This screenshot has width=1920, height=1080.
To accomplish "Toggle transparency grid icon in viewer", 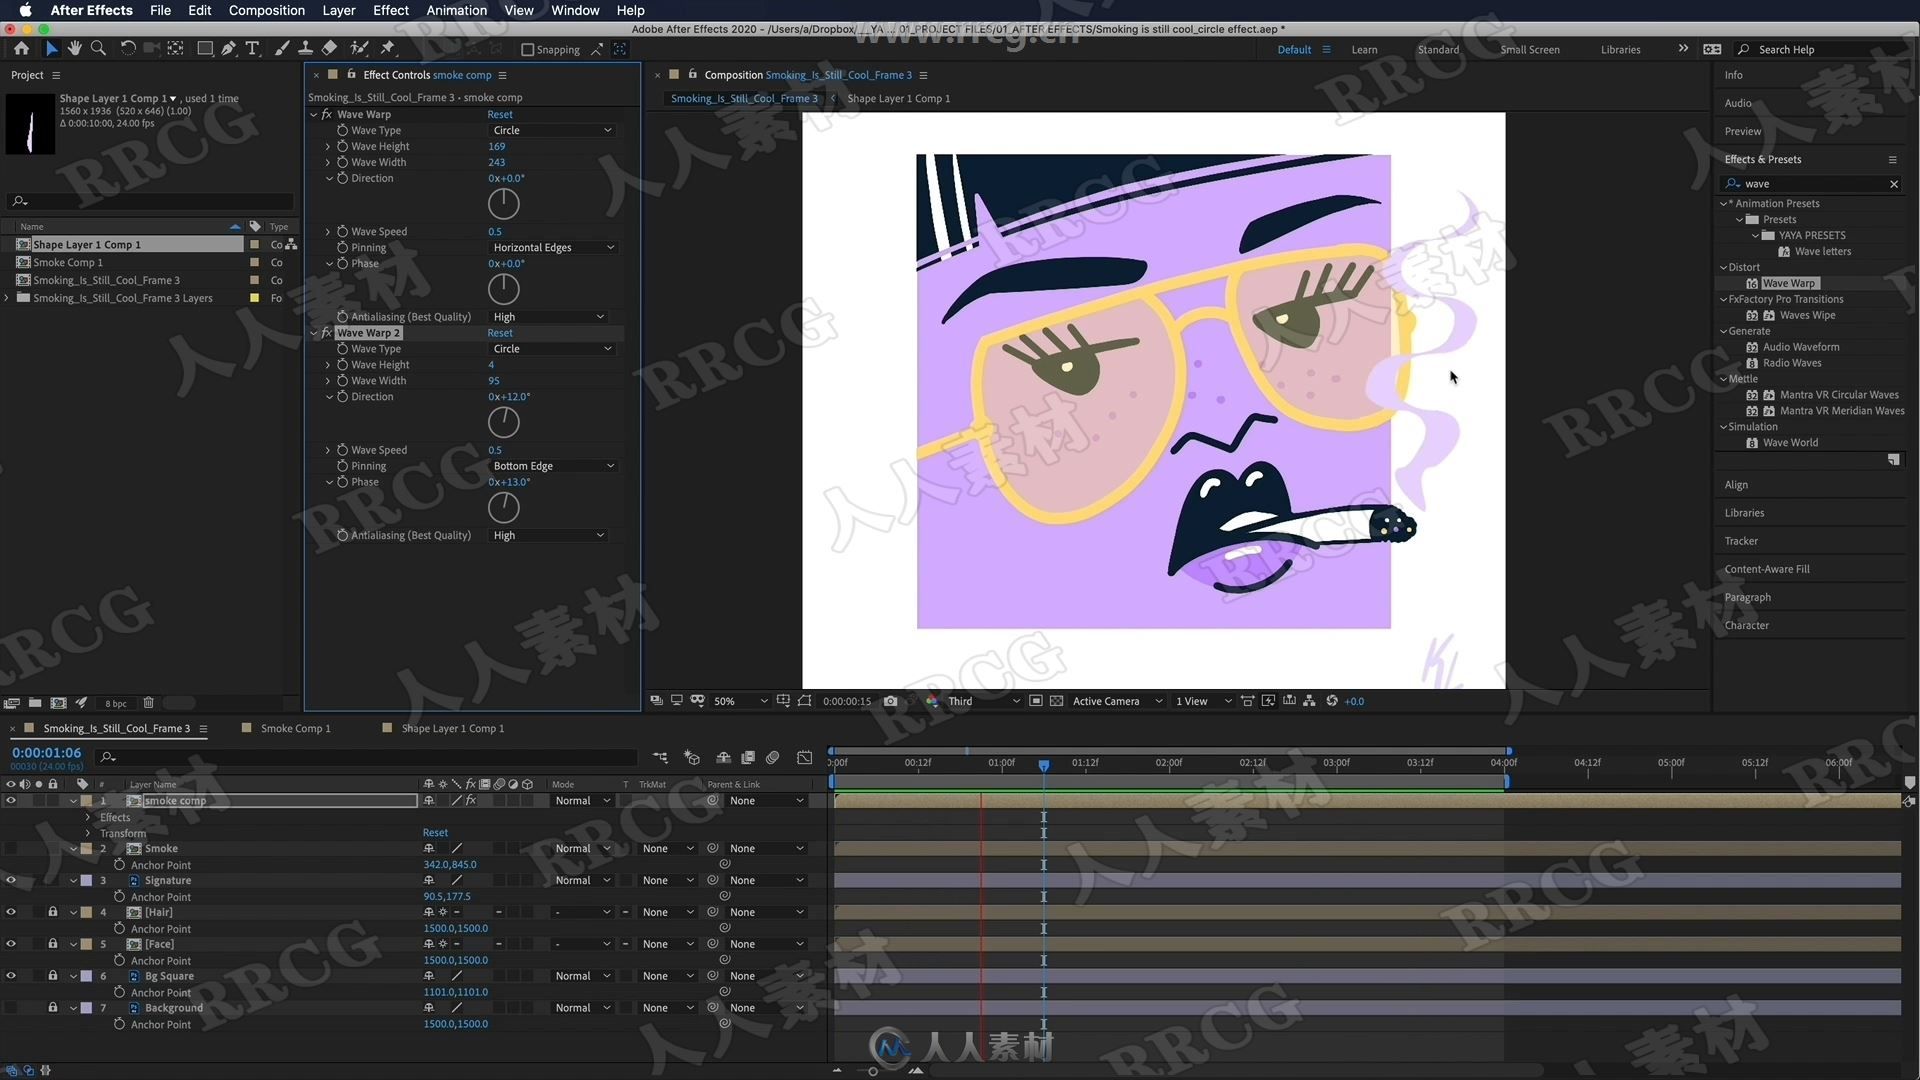I will click(1056, 701).
